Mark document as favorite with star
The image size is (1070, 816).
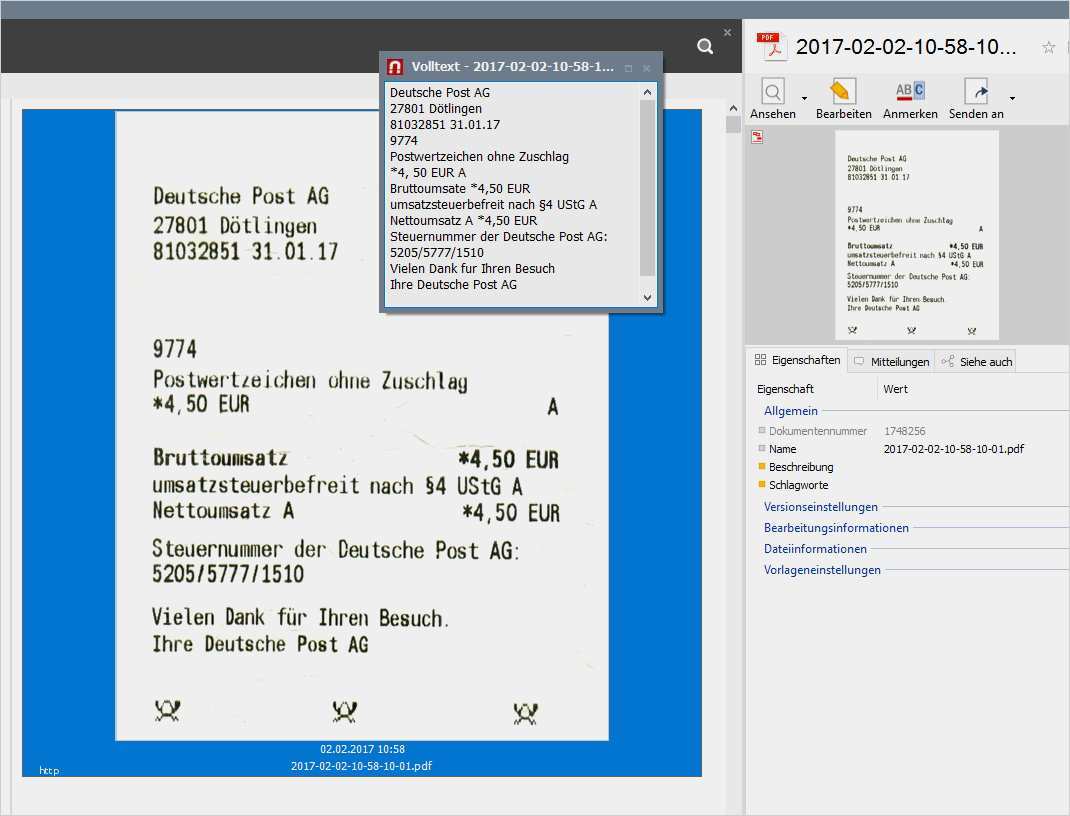point(1048,47)
